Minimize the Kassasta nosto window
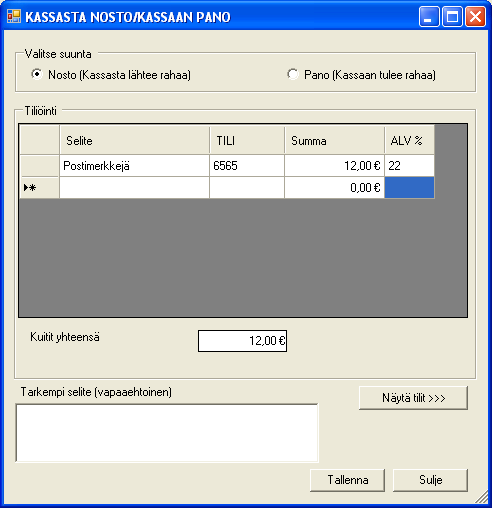Viewport: 492px width, 508px height. pyautogui.click(x=429, y=16)
